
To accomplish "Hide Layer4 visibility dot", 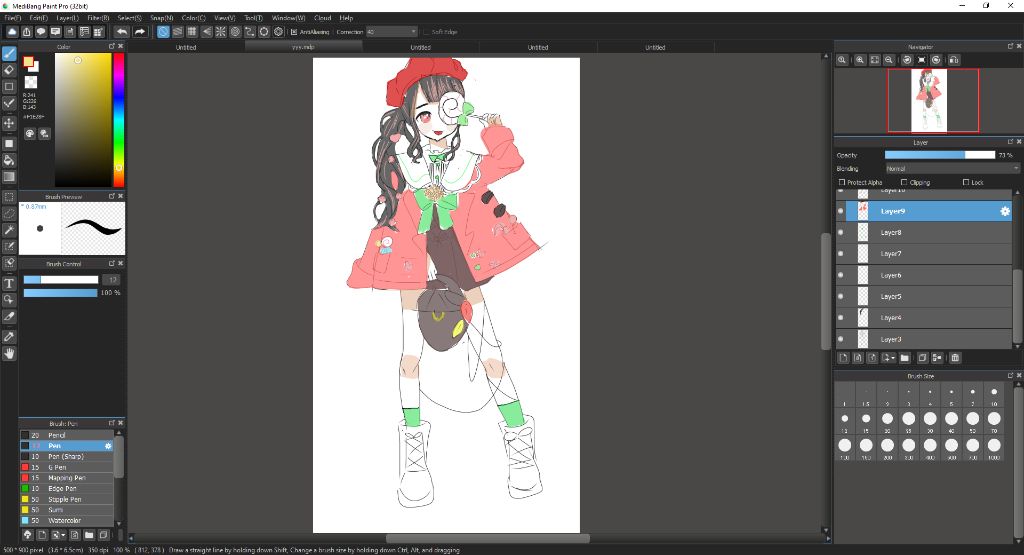I will pyautogui.click(x=841, y=318).
